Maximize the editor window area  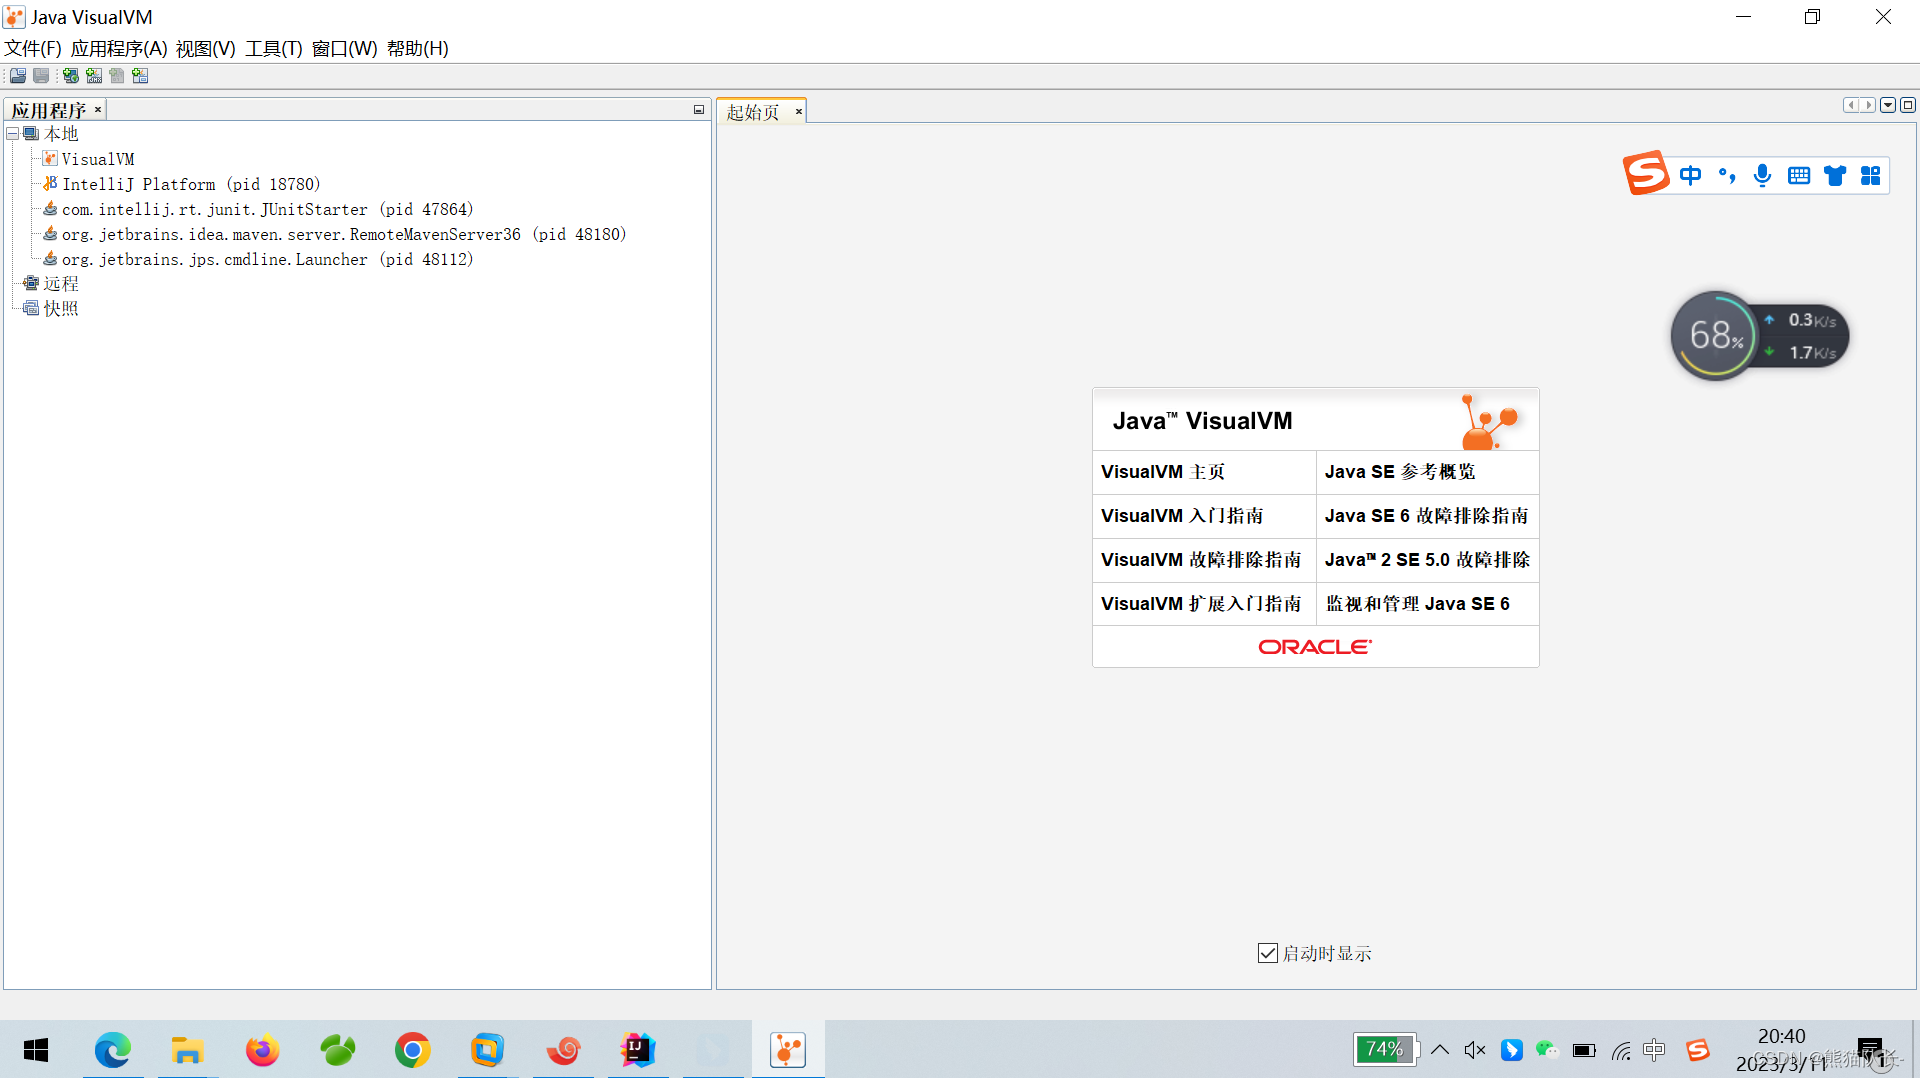[1908, 105]
